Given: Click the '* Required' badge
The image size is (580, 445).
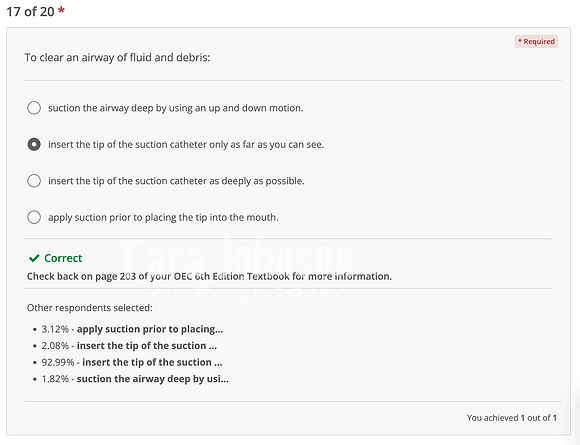Looking at the screenshot, I should point(536,41).
